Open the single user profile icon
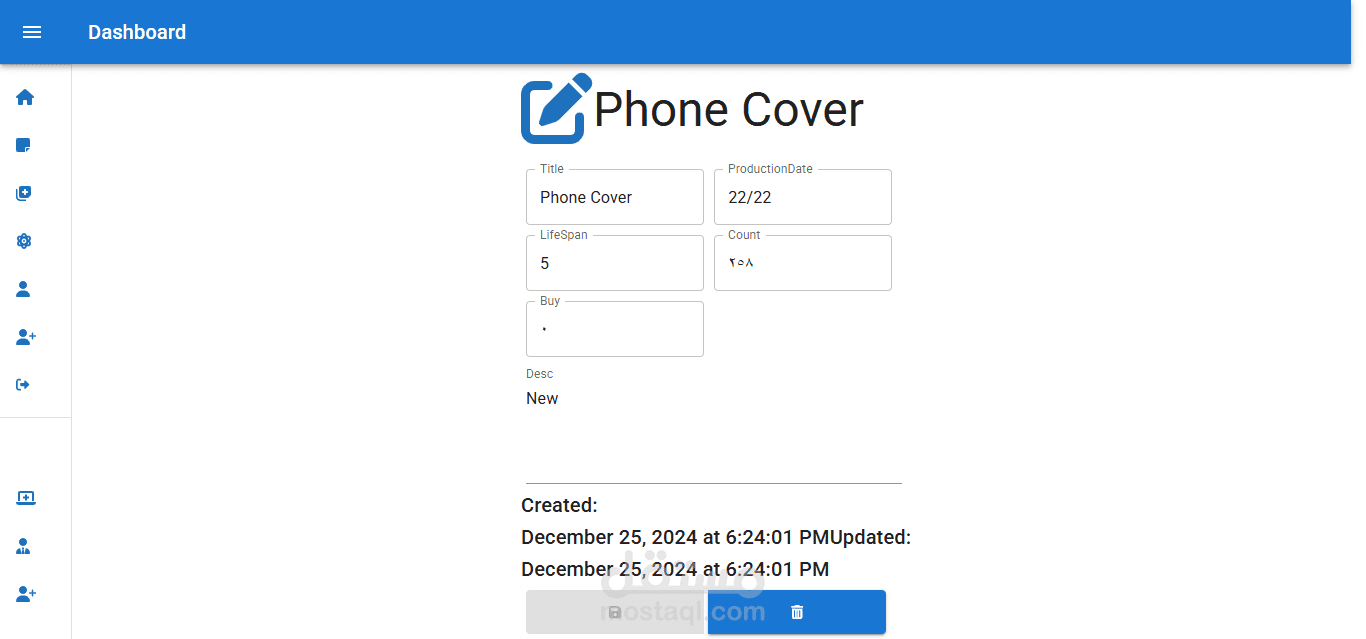This screenshot has height=639, width=1366. coord(24,289)
